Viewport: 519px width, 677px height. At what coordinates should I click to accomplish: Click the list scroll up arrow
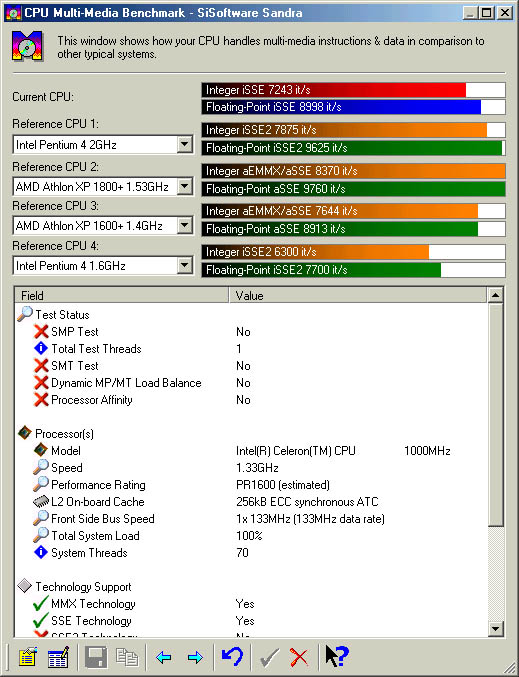[495, 295]
